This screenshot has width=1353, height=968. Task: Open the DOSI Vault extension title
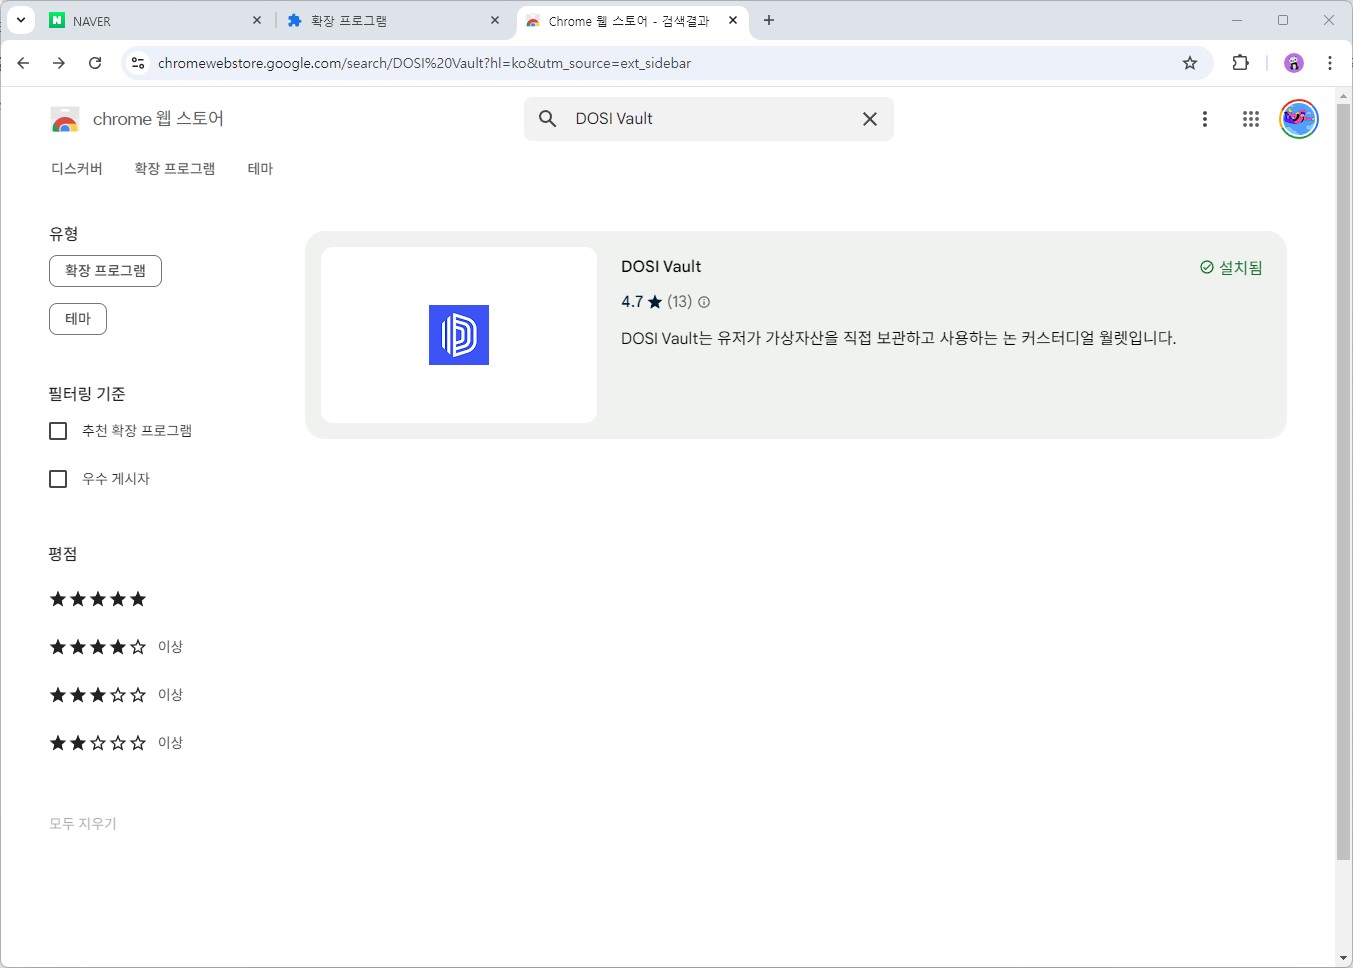click(x=661, y=267)
